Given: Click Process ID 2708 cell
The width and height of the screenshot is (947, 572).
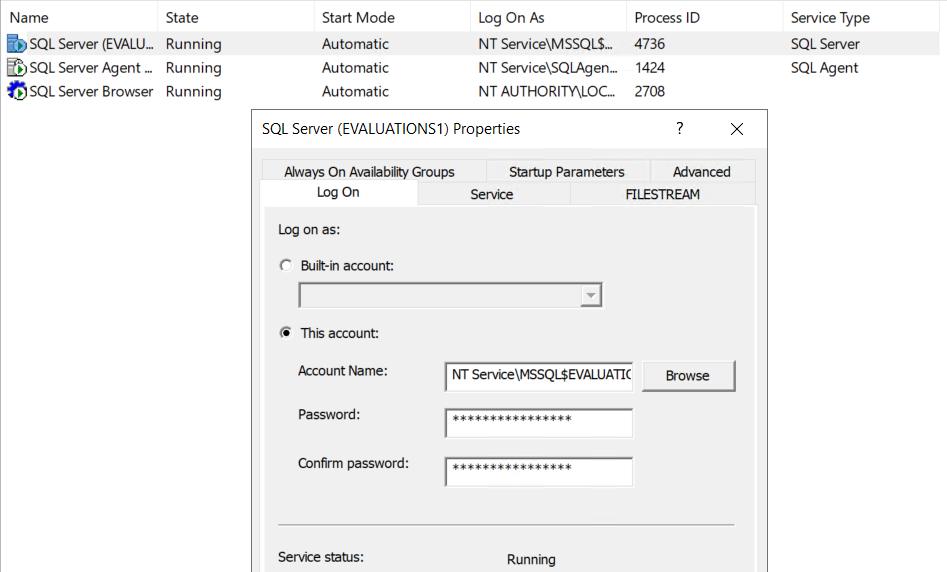Looking at the screenshot, I should [649, 91].
